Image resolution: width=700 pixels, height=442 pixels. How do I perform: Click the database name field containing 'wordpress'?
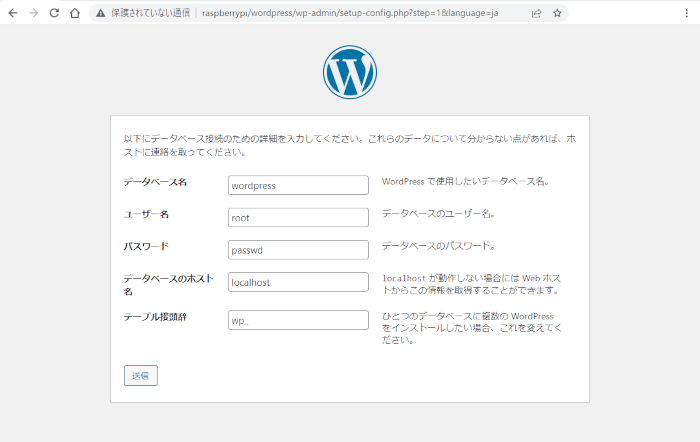point(298,185)
